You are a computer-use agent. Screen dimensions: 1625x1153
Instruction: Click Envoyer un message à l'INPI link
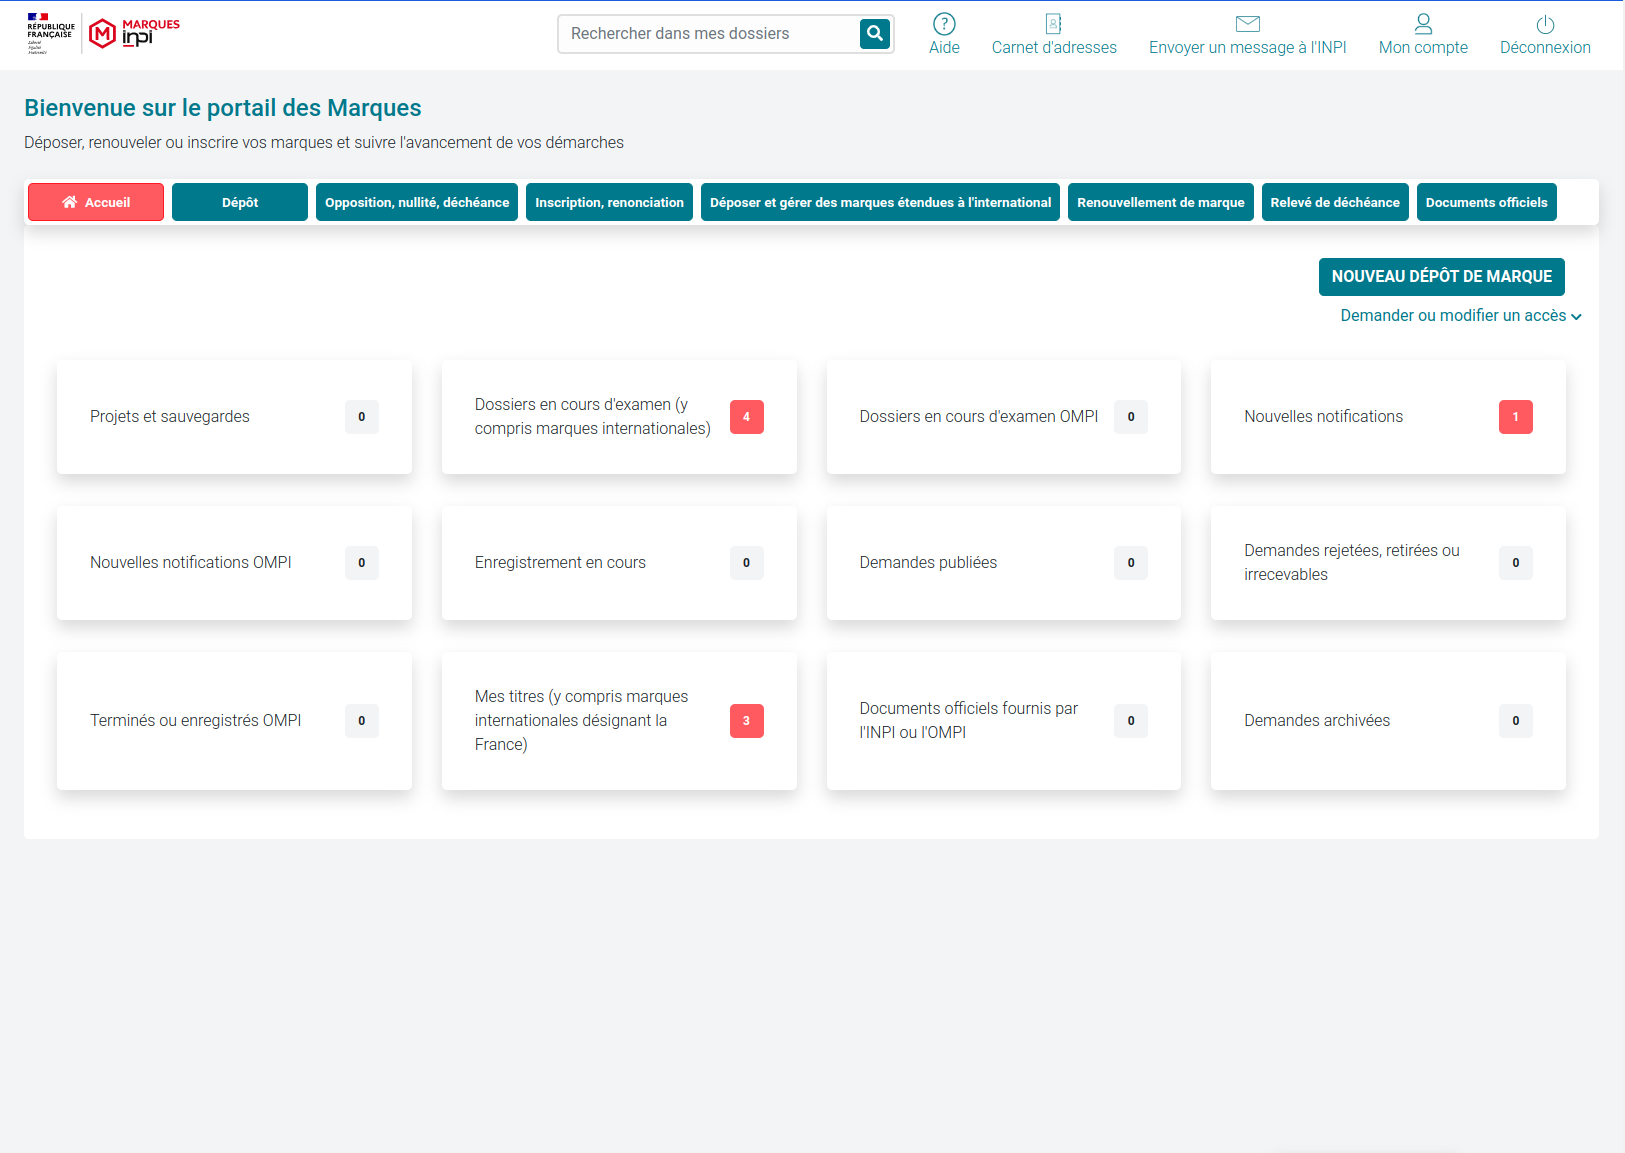[x=1247, y=48]
